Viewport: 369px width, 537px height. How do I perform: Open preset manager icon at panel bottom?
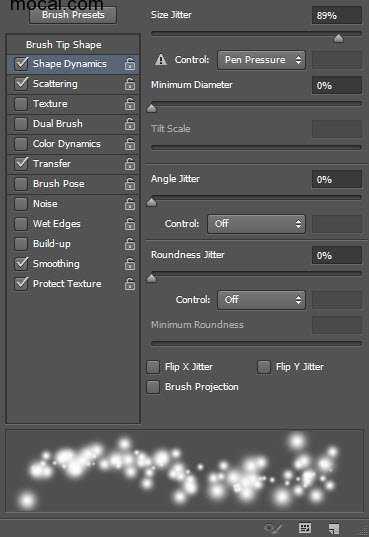pyautogui.click(x=304, y=528)
